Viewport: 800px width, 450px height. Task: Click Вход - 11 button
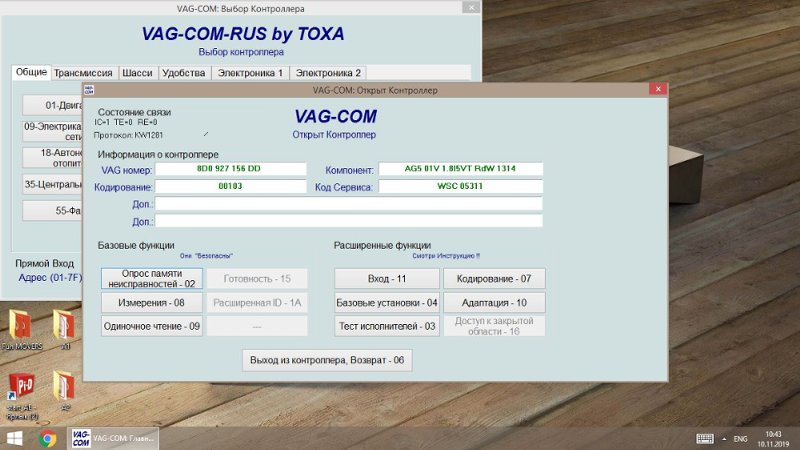[x=387, y=279]
